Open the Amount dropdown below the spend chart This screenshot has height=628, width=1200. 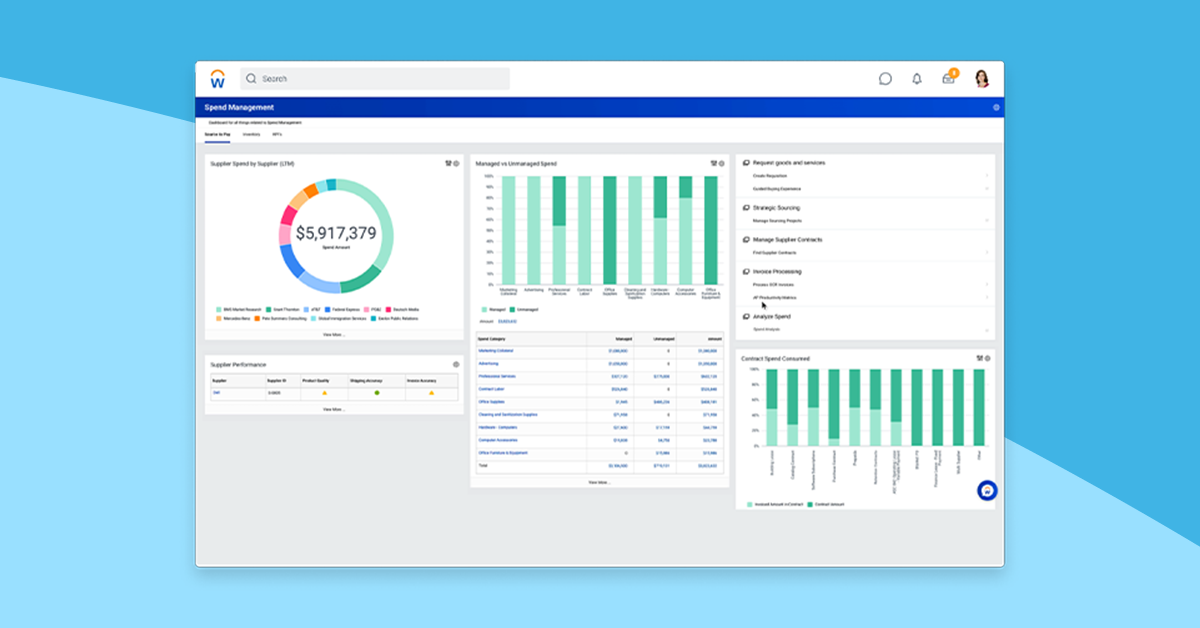pyautogui.click(x=508, y=321)
